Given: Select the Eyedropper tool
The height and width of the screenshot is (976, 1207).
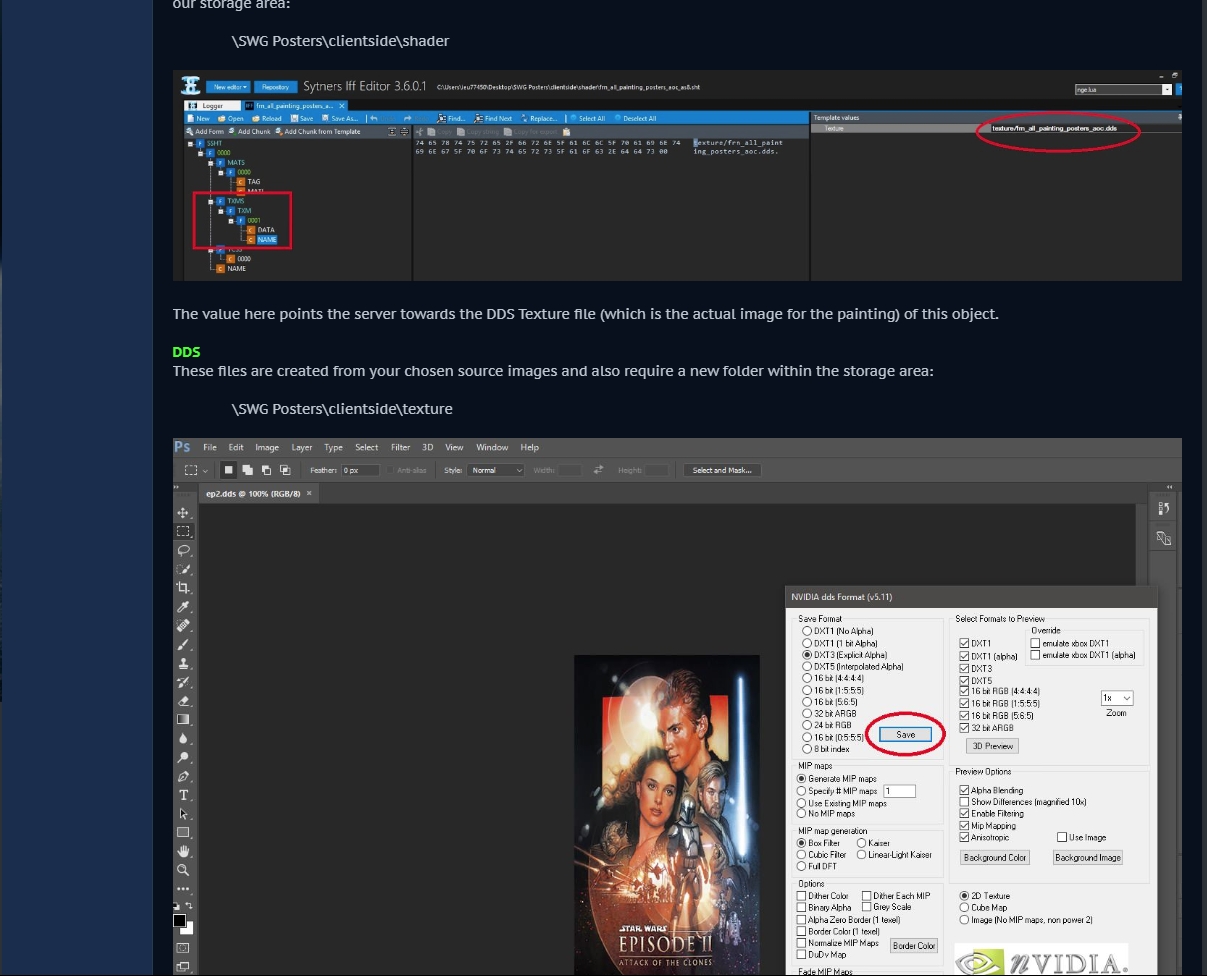Looking at the screenshot, I should [x=184, y=607].
